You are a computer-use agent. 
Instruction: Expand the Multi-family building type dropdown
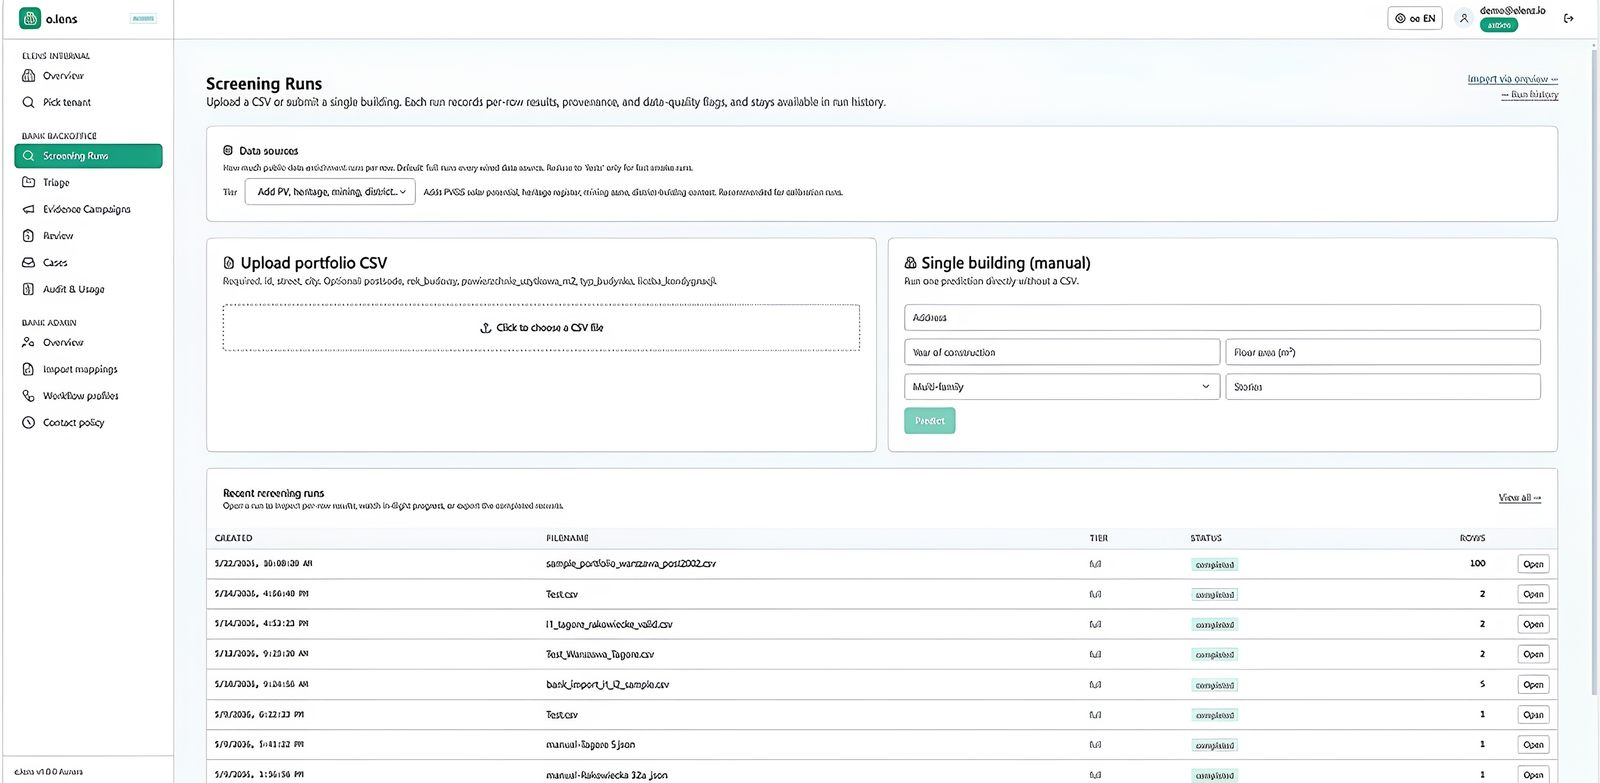pyautogui.click(x=1062, y=387)
